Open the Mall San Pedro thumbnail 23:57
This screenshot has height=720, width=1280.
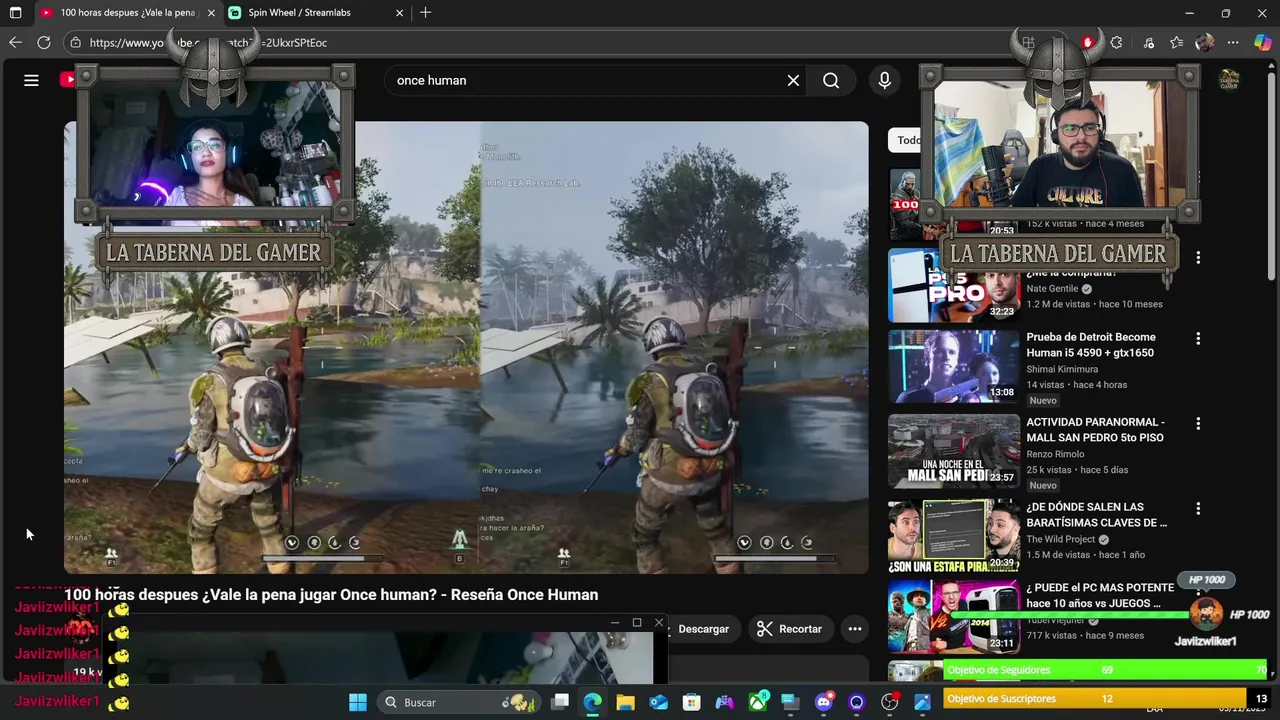click(x=954, y=452)
